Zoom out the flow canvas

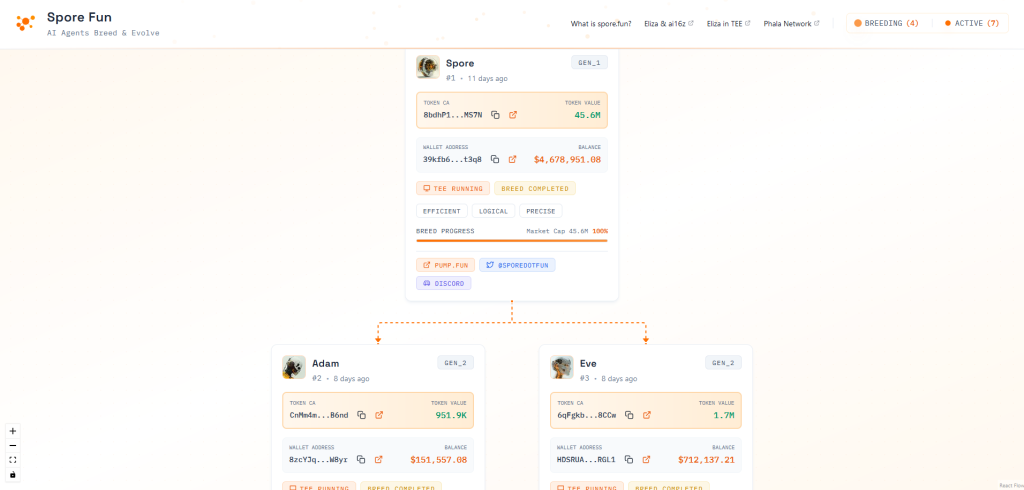coord(12,445)
